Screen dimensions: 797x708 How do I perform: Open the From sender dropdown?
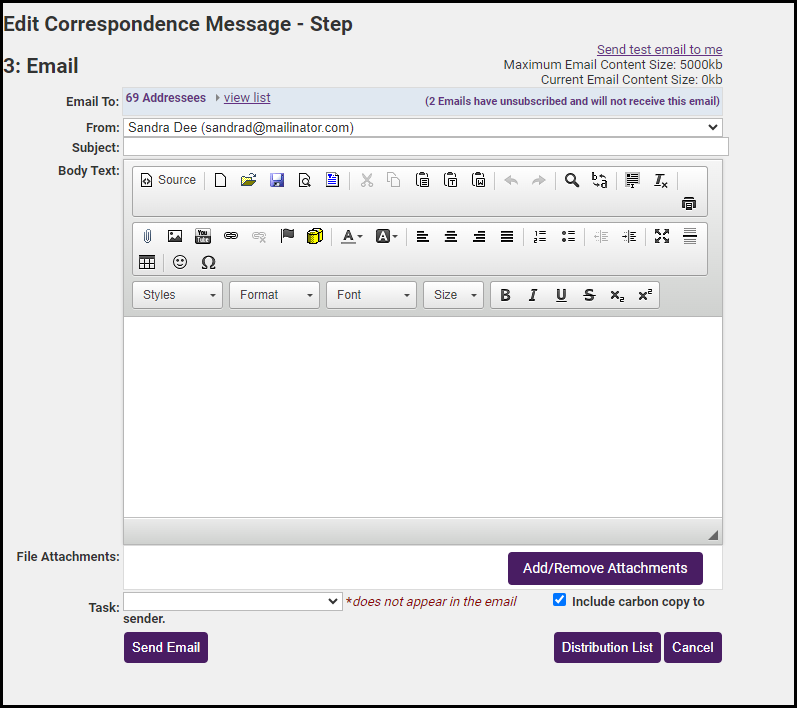click(x=421, y=128)
